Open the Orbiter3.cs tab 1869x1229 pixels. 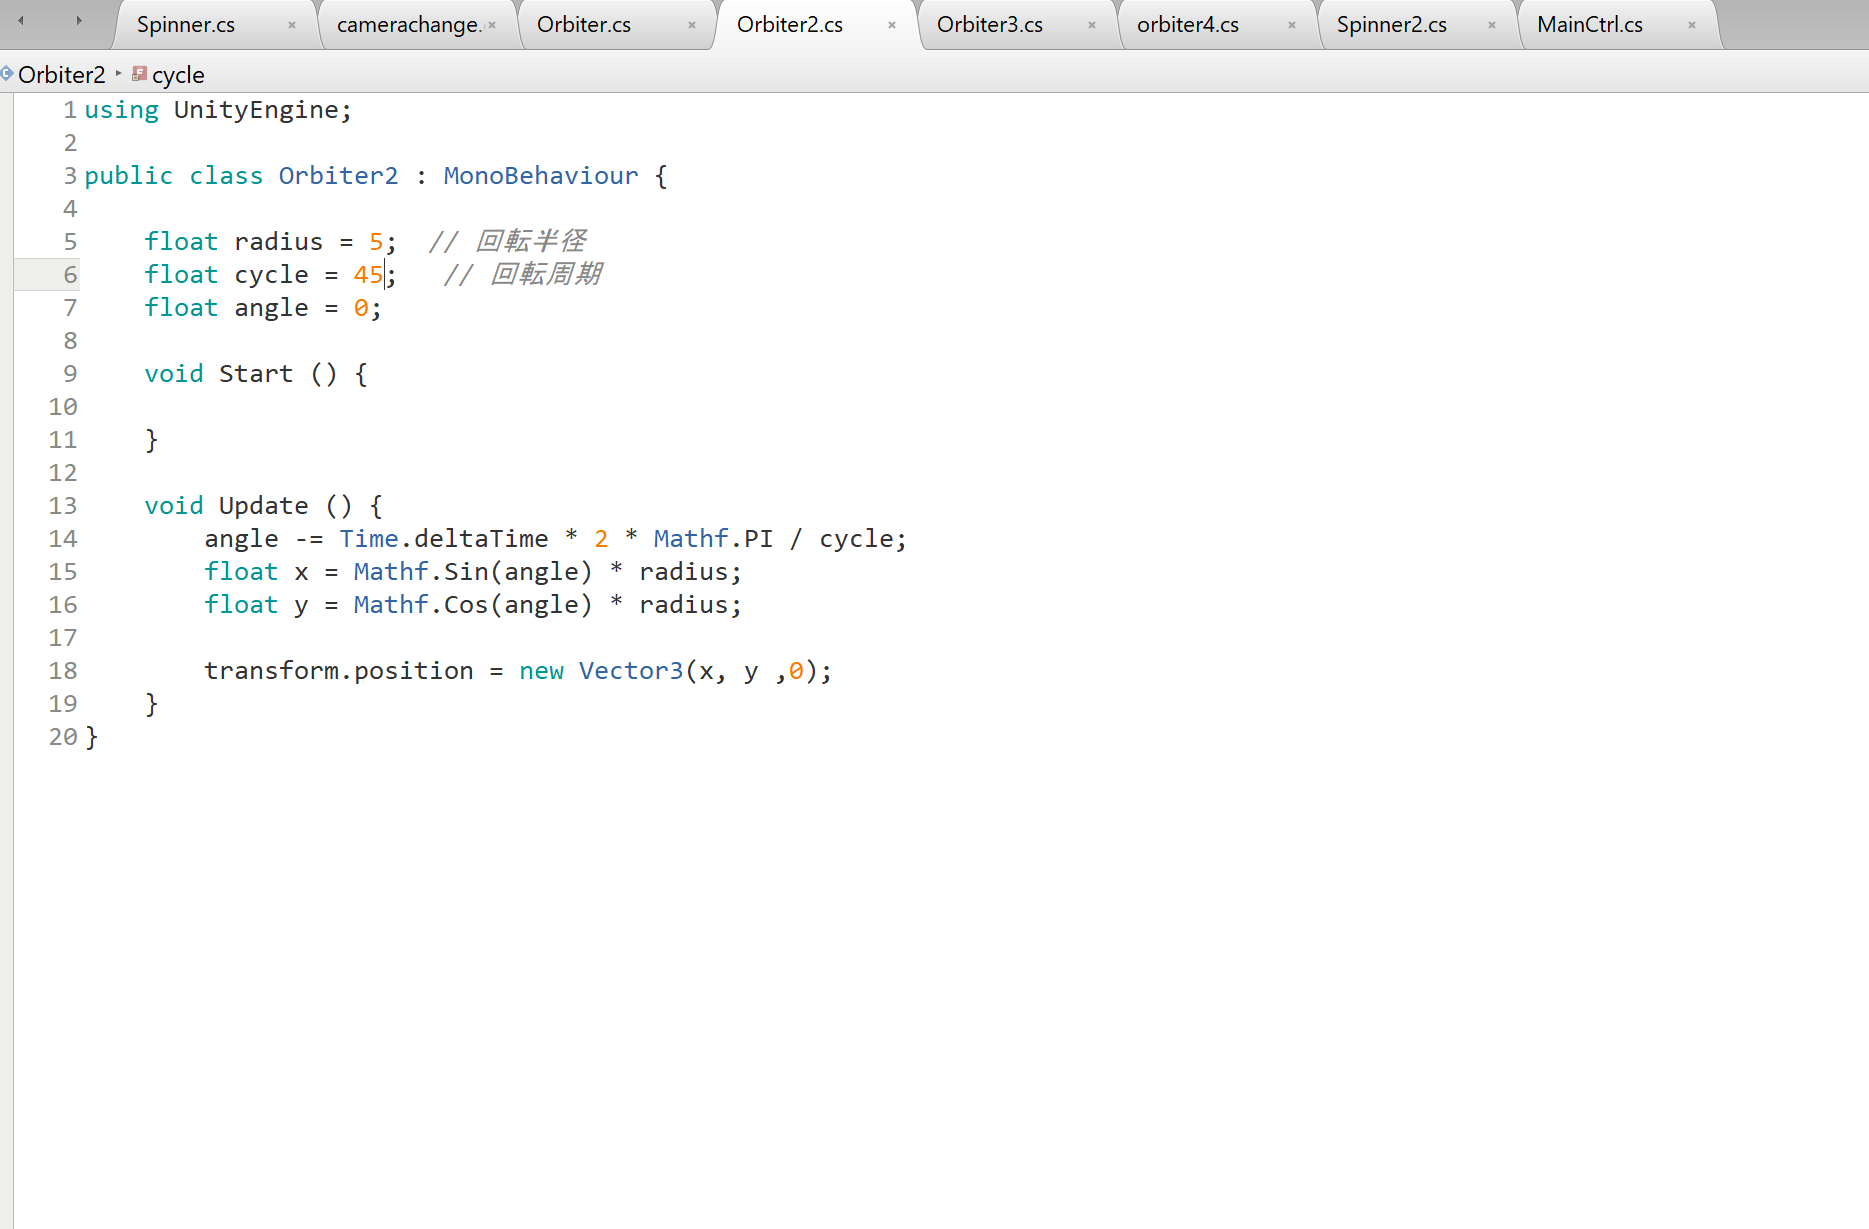990,25
